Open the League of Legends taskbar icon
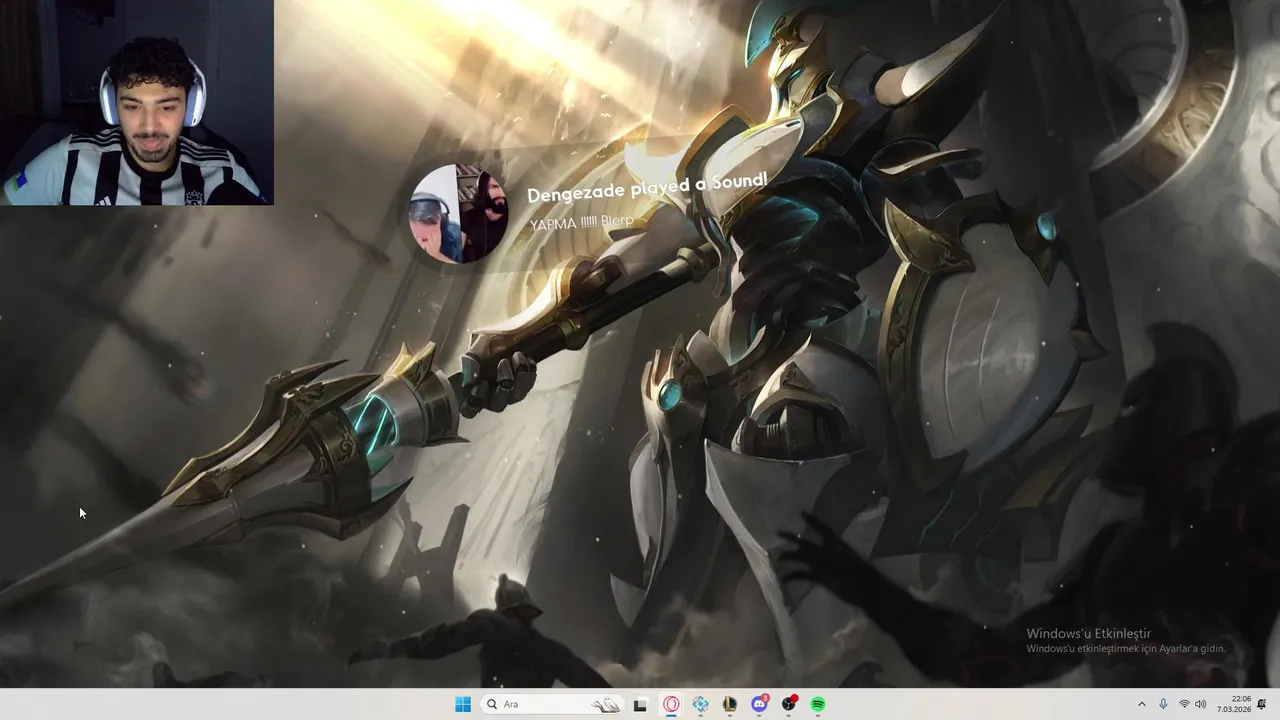 click(730, 704)
